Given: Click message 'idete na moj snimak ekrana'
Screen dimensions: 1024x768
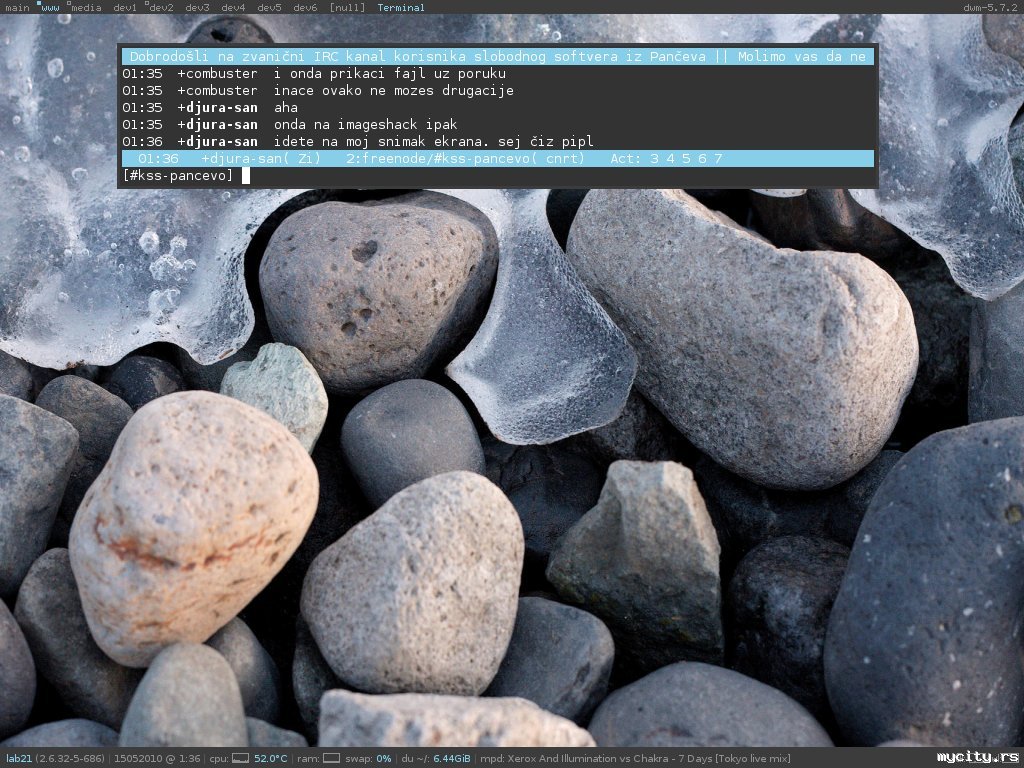Looking at the screenshot, I should 434,142.
